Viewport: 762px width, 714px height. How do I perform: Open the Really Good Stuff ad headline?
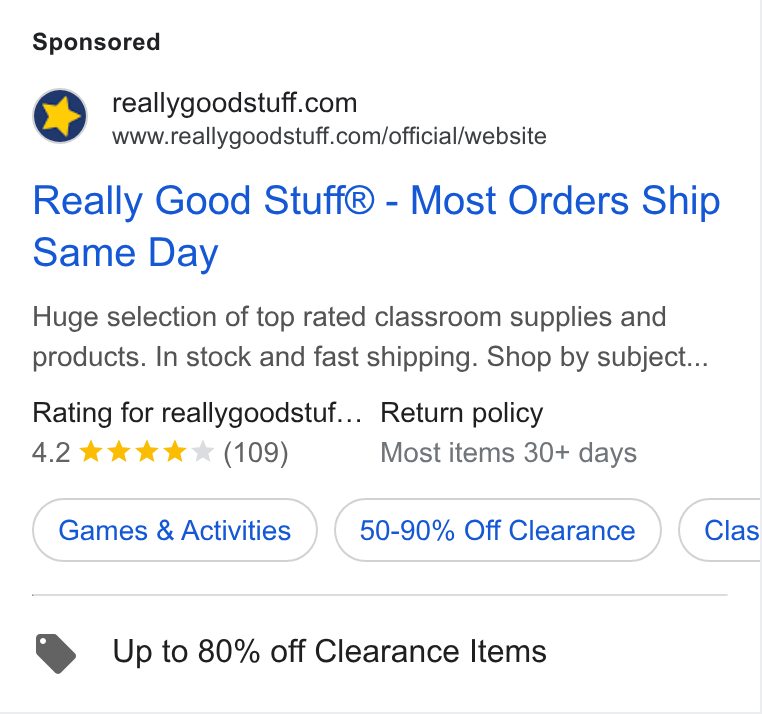(376, 226)
